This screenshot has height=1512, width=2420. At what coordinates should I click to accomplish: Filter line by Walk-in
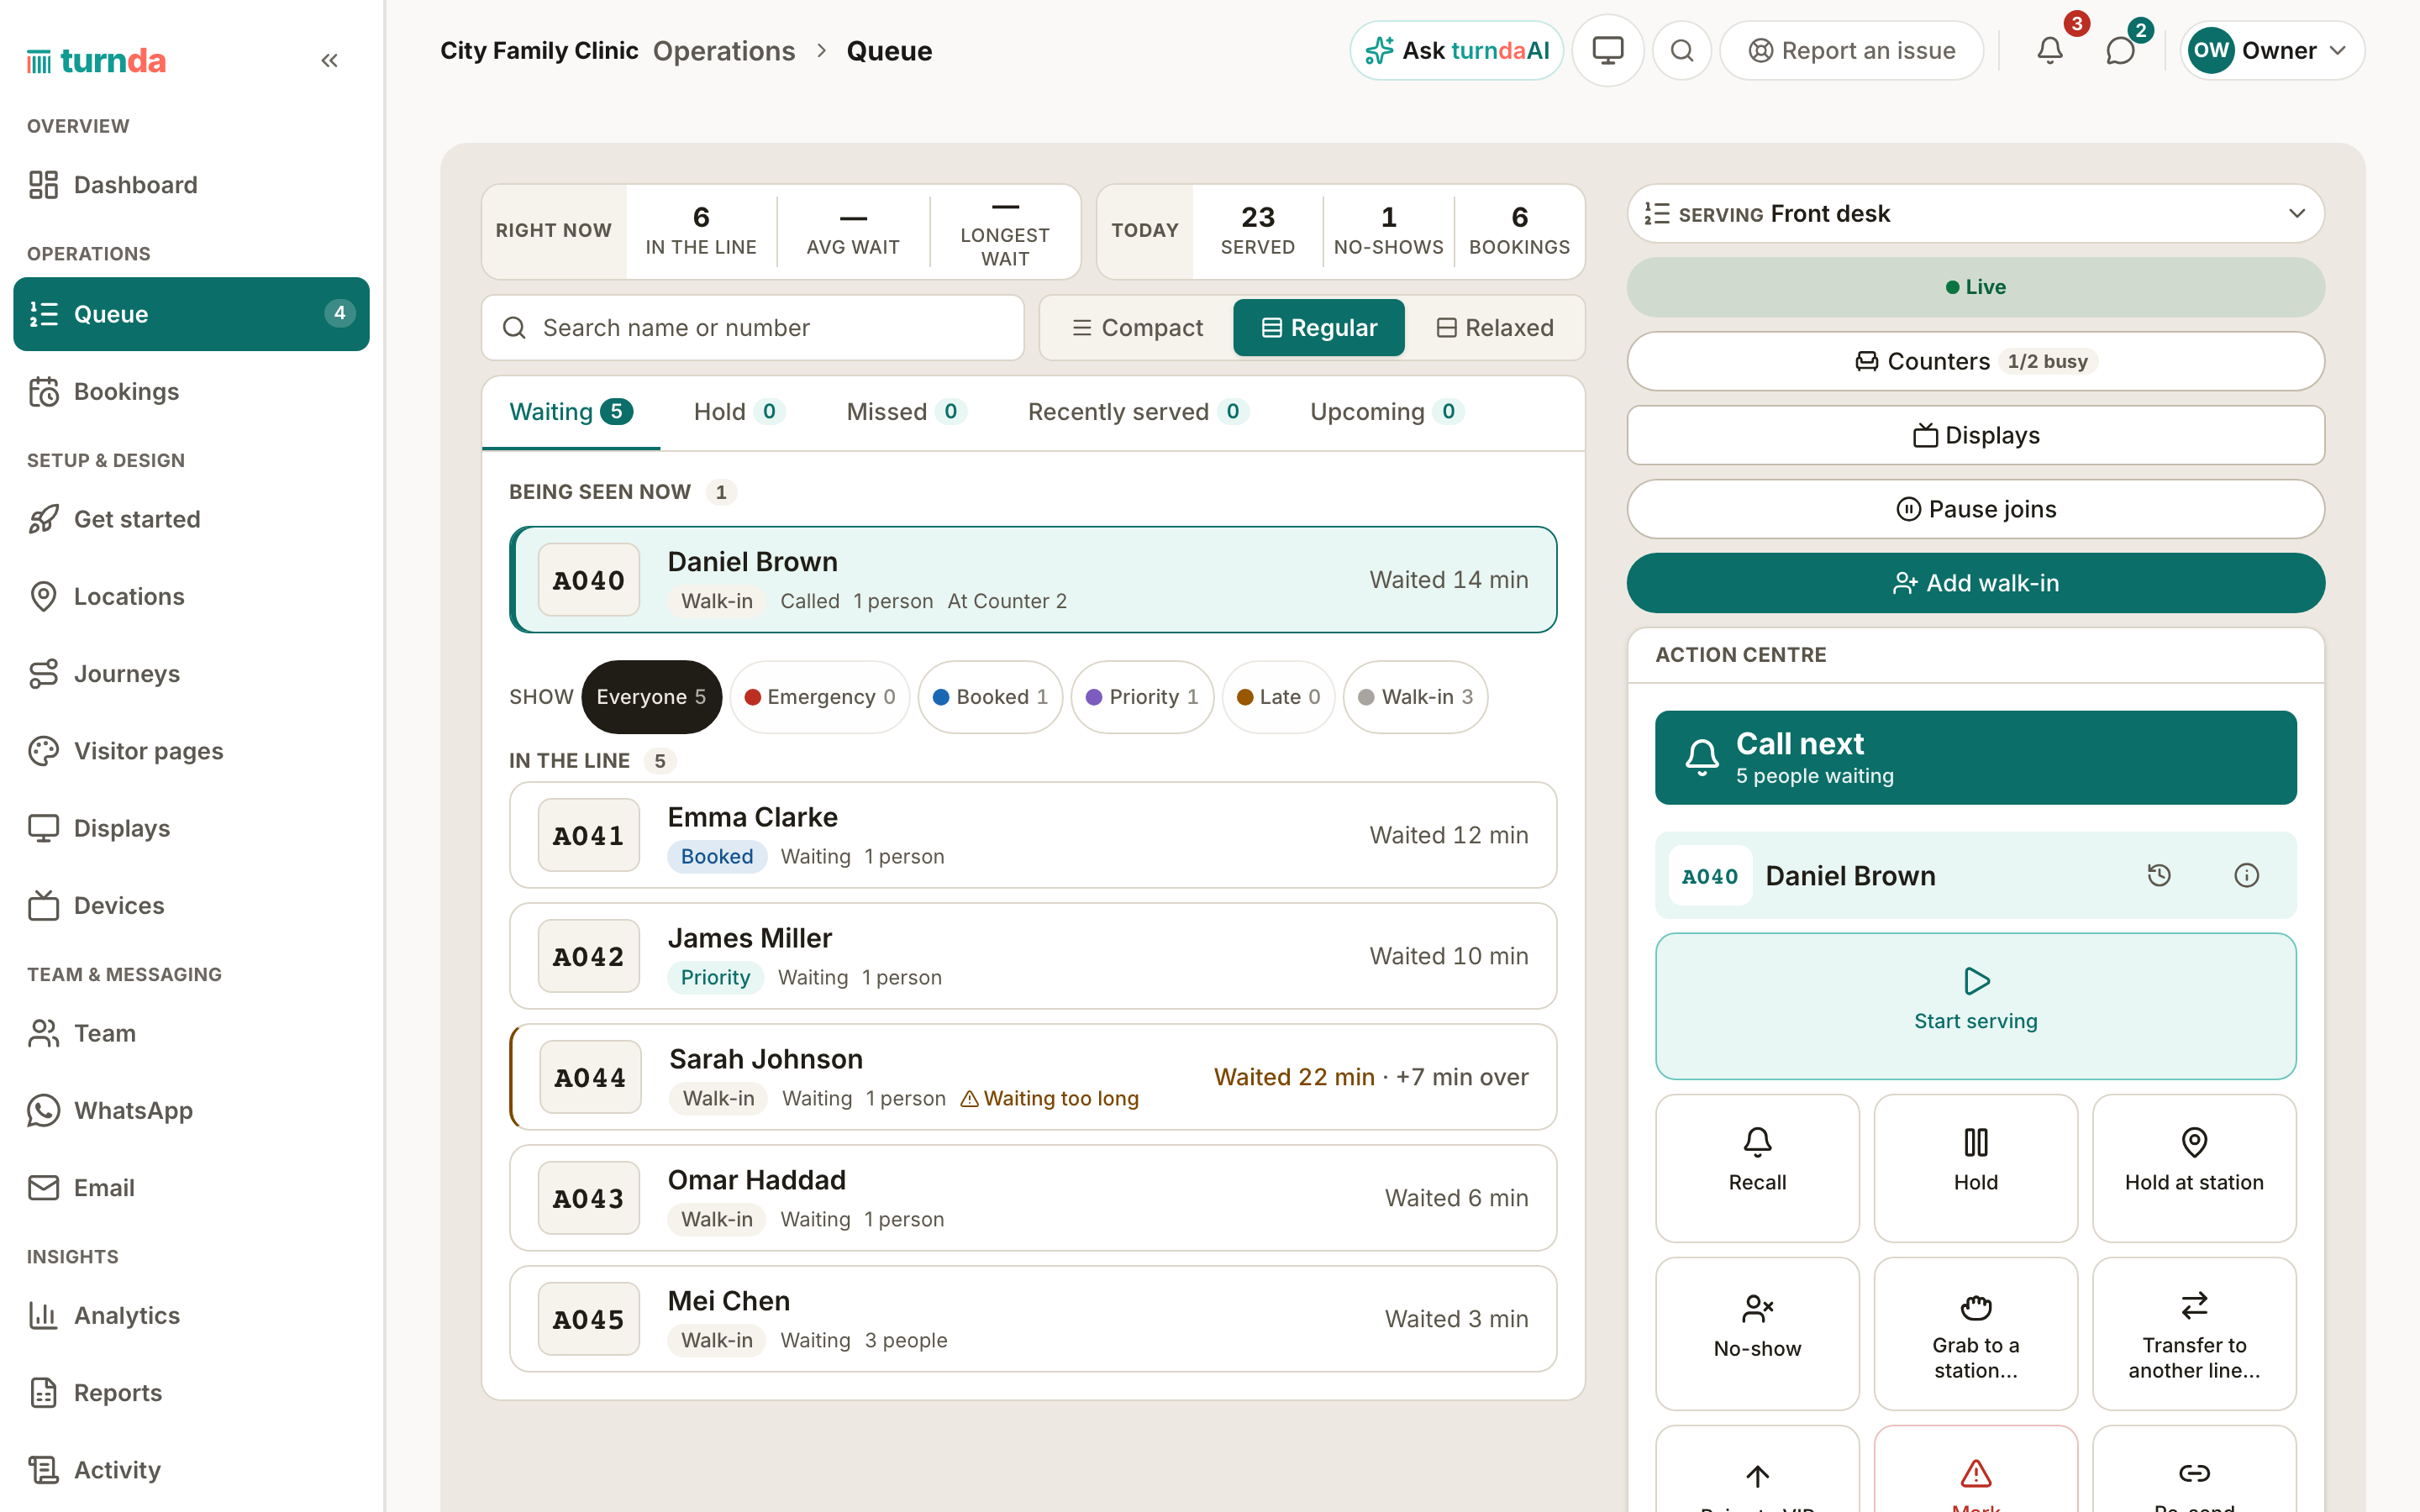(x=1415, y=697)
